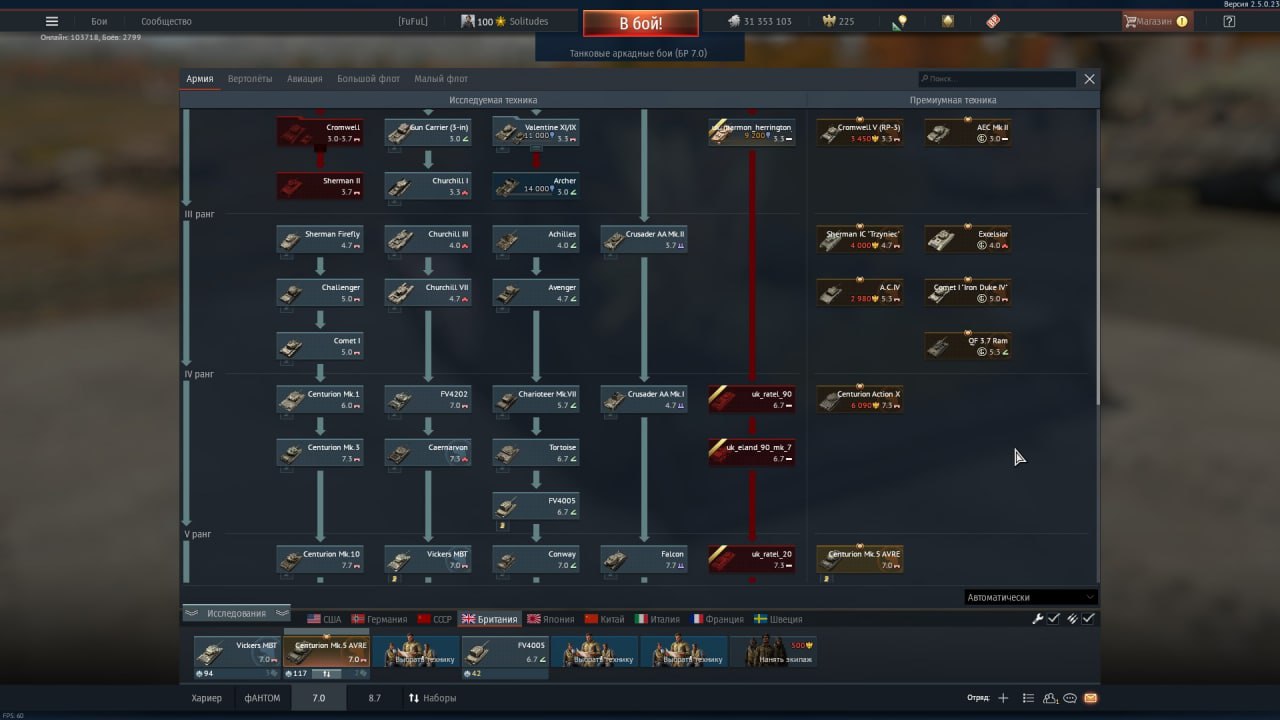Image resolution: width=1280 pixels, height=720 pixels.
Task: Switch to Большой флот tab
Action: [x=368, y=78]
